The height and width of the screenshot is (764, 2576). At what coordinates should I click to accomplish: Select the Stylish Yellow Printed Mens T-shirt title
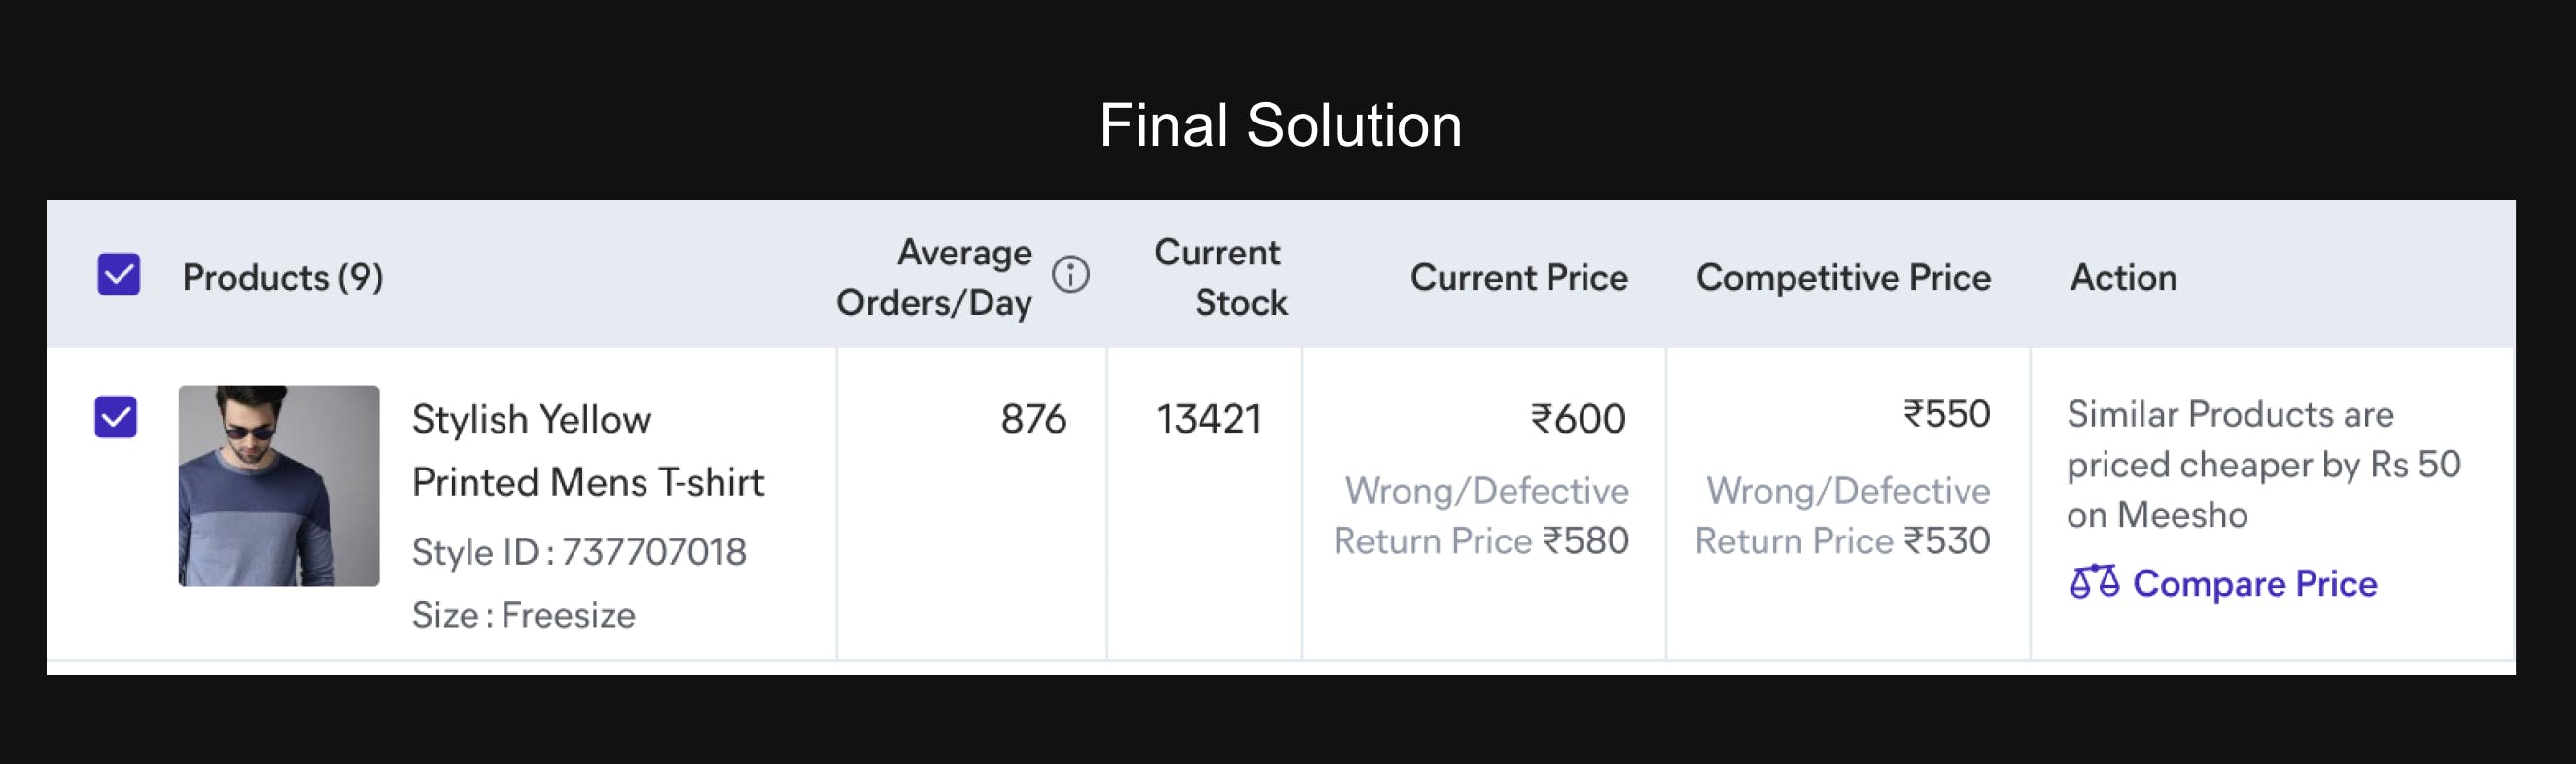click(x=588, y=450)
